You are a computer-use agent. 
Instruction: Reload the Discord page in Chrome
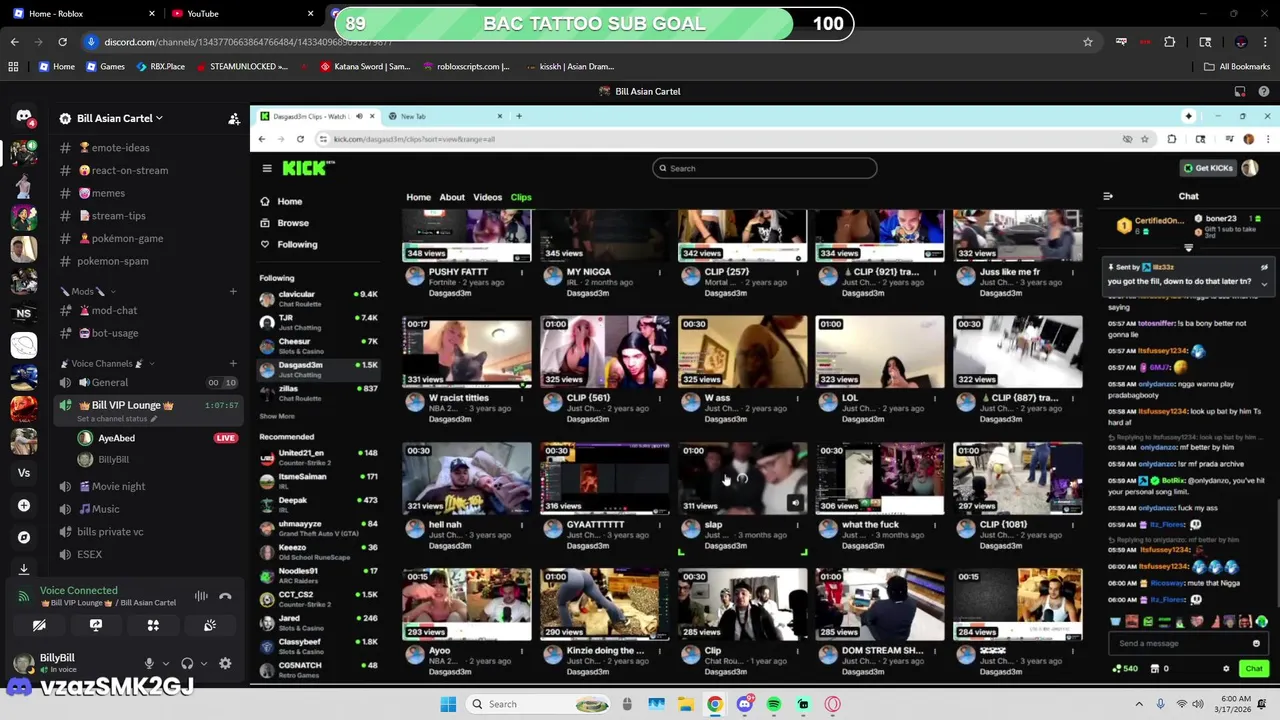point(62,42)
